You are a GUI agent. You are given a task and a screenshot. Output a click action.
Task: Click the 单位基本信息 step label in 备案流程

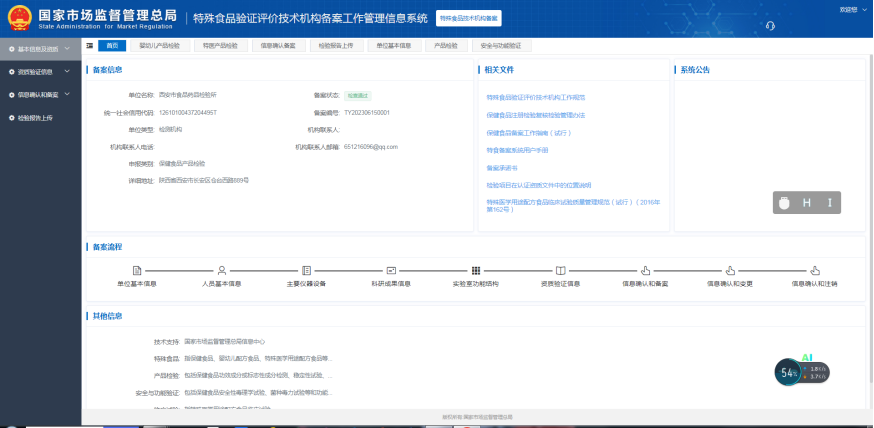[137, 284]
